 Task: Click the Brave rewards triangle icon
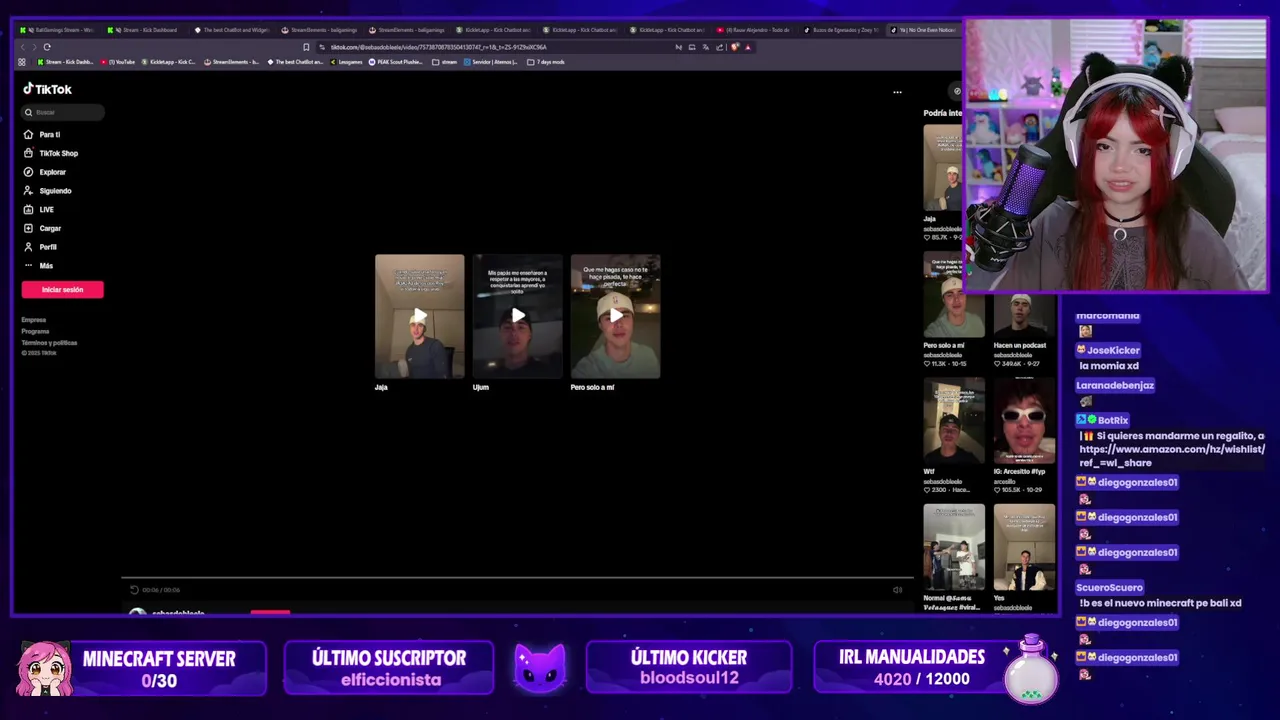click(x=748, y=47)
